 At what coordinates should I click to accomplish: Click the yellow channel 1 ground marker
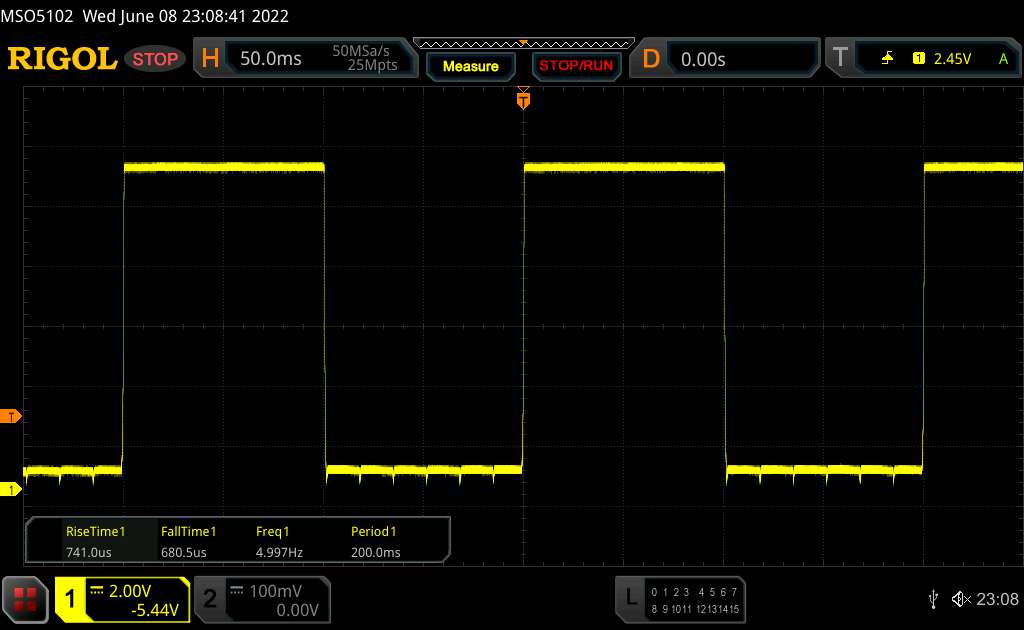pyautogui.click(x=10, y=489)
